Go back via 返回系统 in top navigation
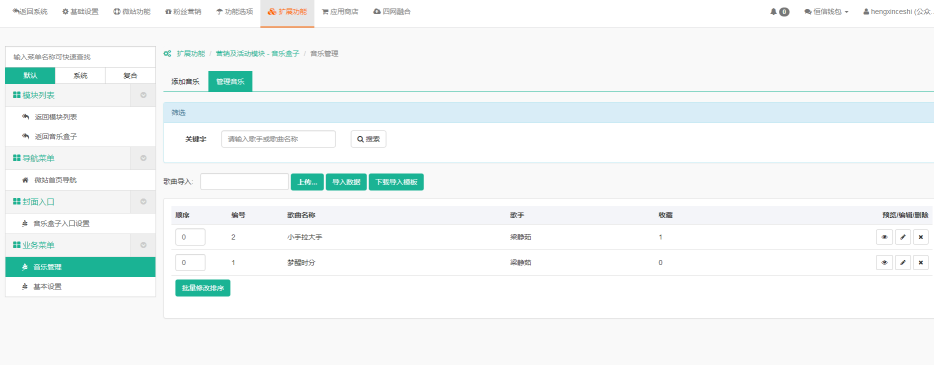The image size is (934, 365). 30,11
